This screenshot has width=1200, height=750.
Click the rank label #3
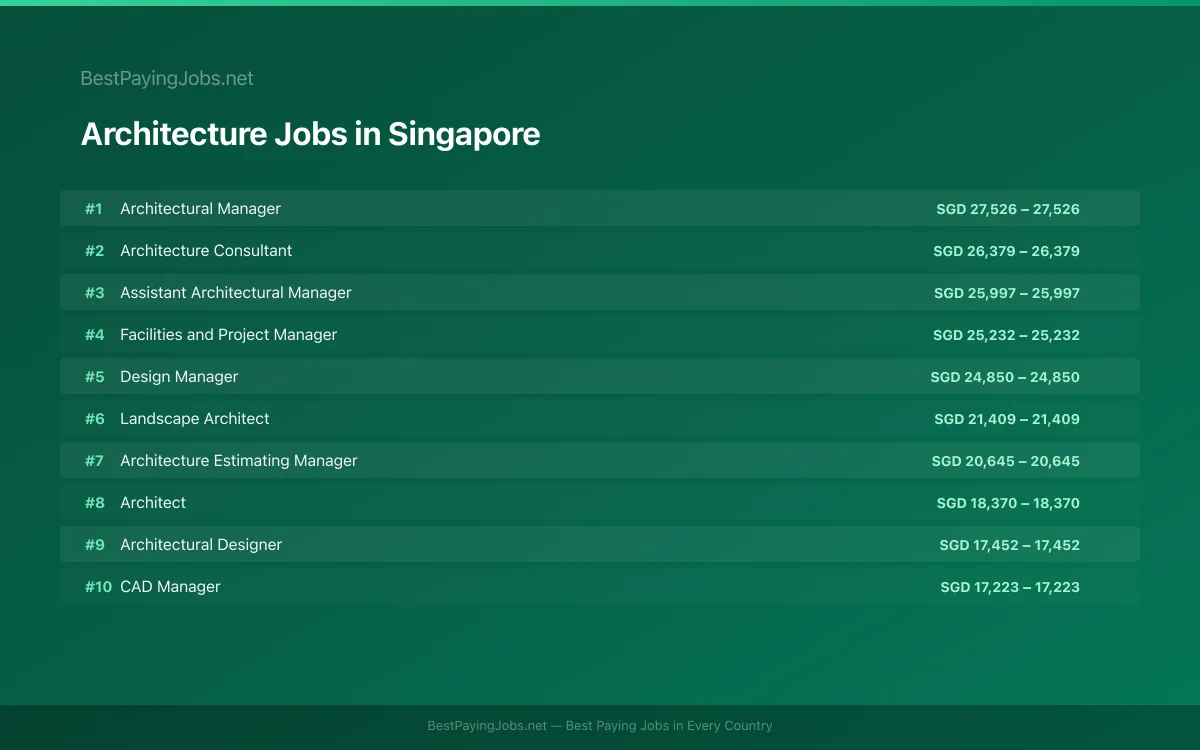click(x=94, y=292)
